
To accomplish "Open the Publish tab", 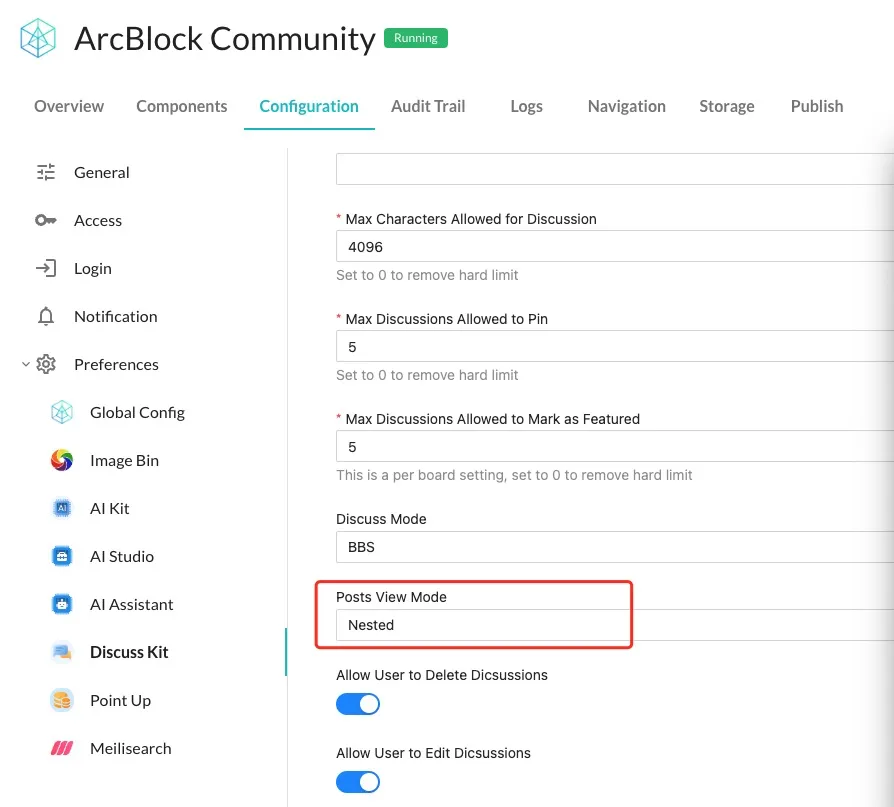I will [x=817, y=106].
